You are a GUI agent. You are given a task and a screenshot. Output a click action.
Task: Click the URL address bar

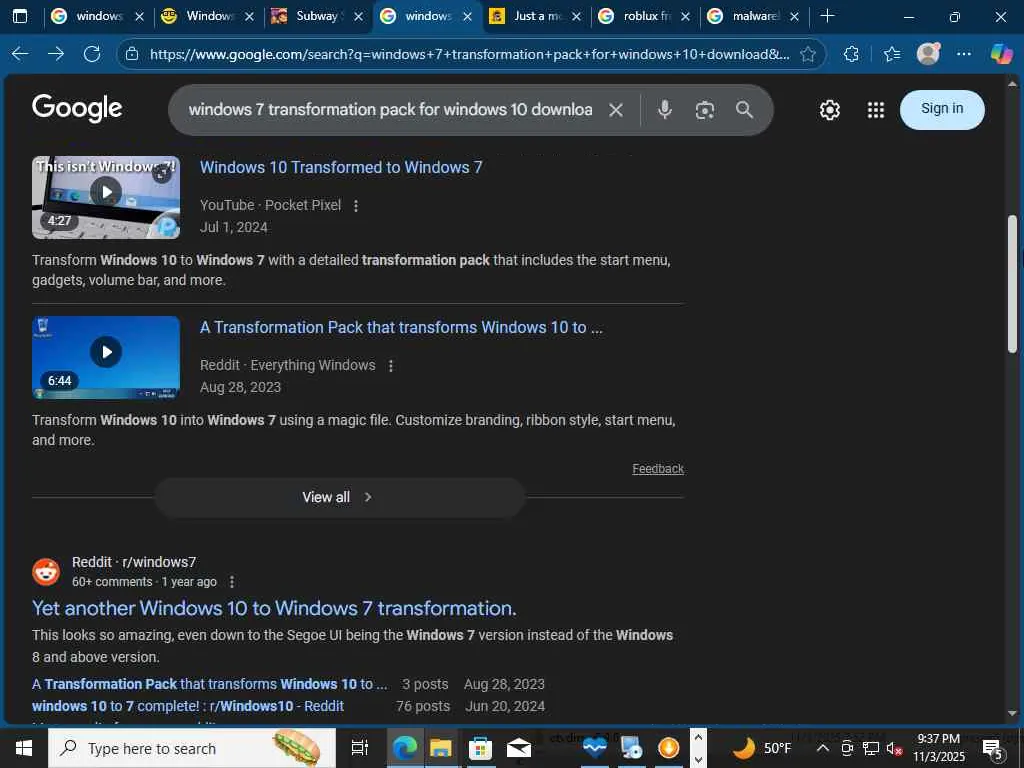[469, 54]
